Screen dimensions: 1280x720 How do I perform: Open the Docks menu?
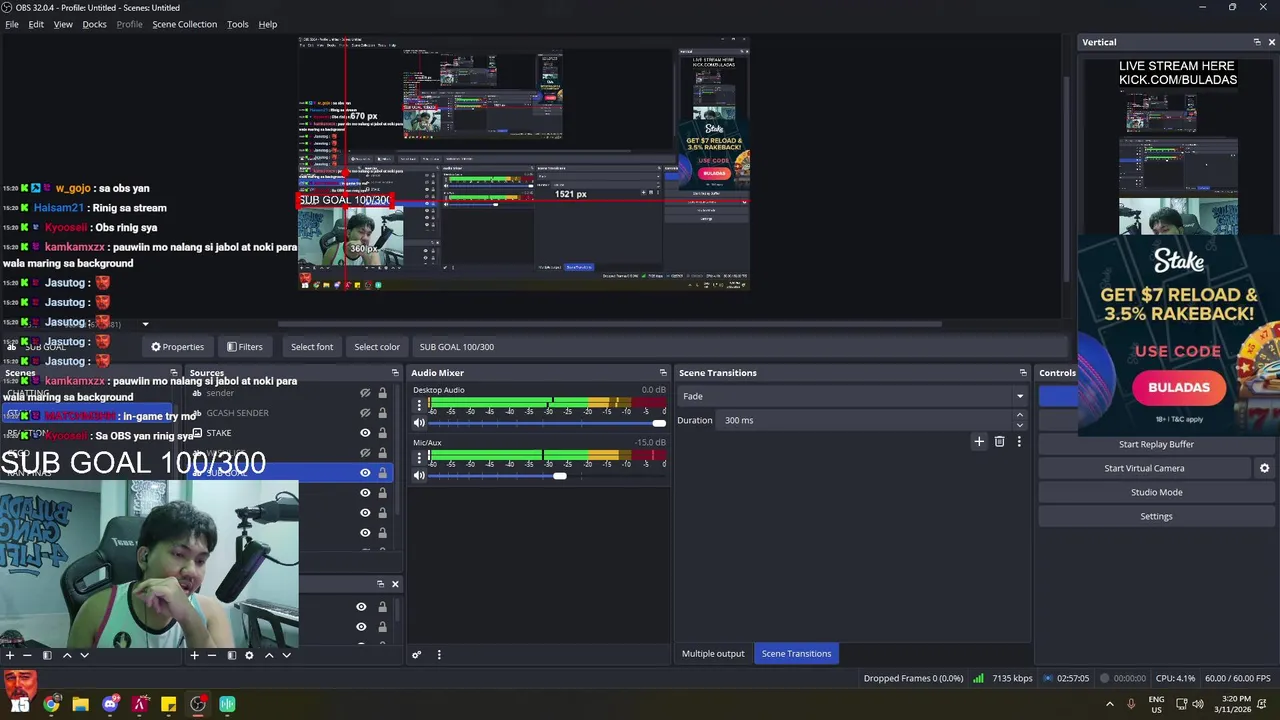(94, 24)
